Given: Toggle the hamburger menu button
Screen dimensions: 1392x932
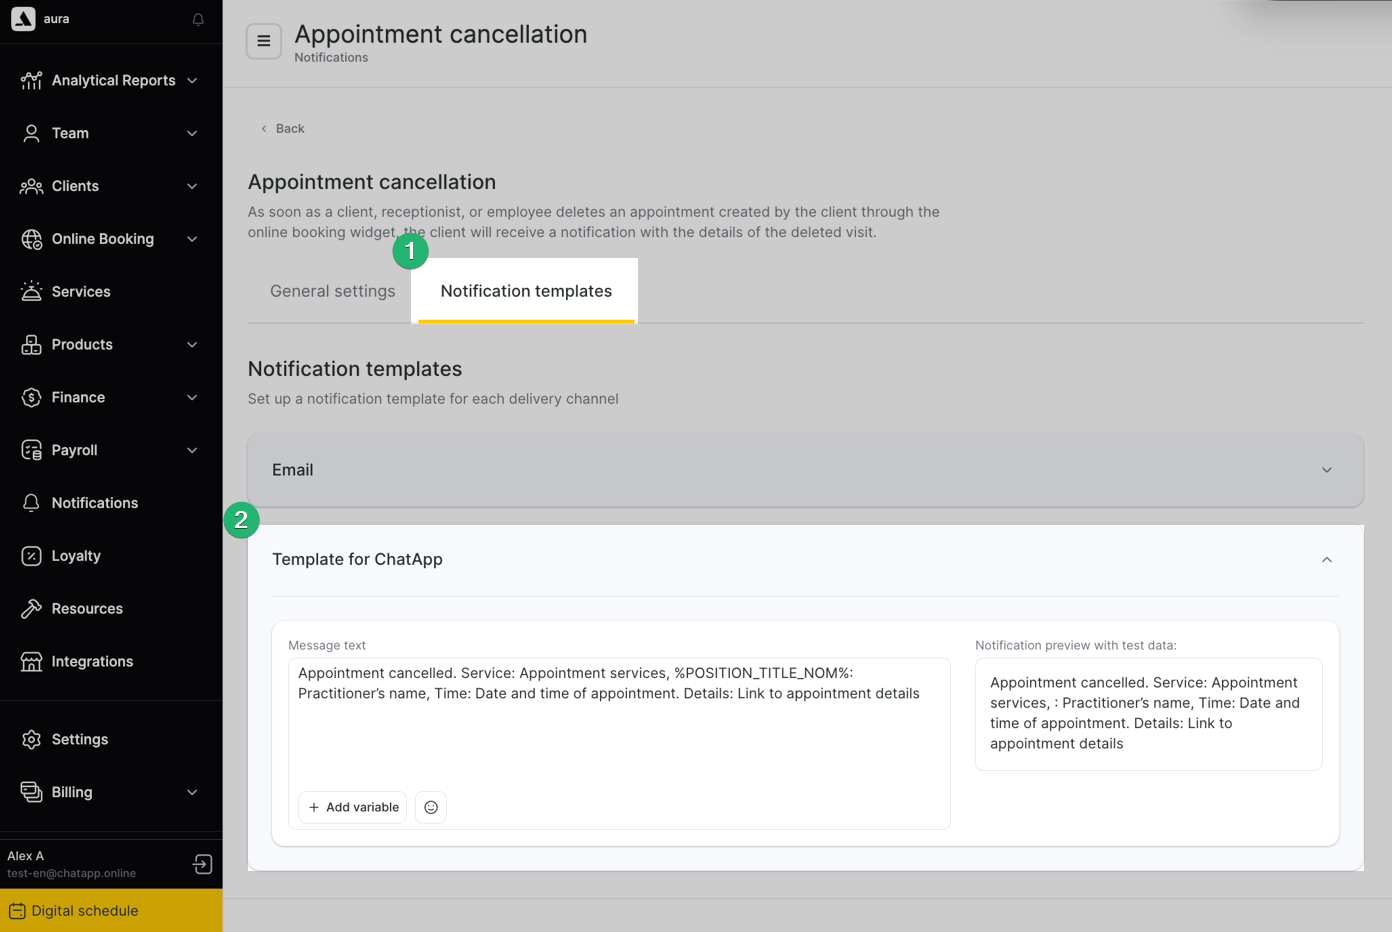Looking at the screenshot, I should [x=264, y=41].
